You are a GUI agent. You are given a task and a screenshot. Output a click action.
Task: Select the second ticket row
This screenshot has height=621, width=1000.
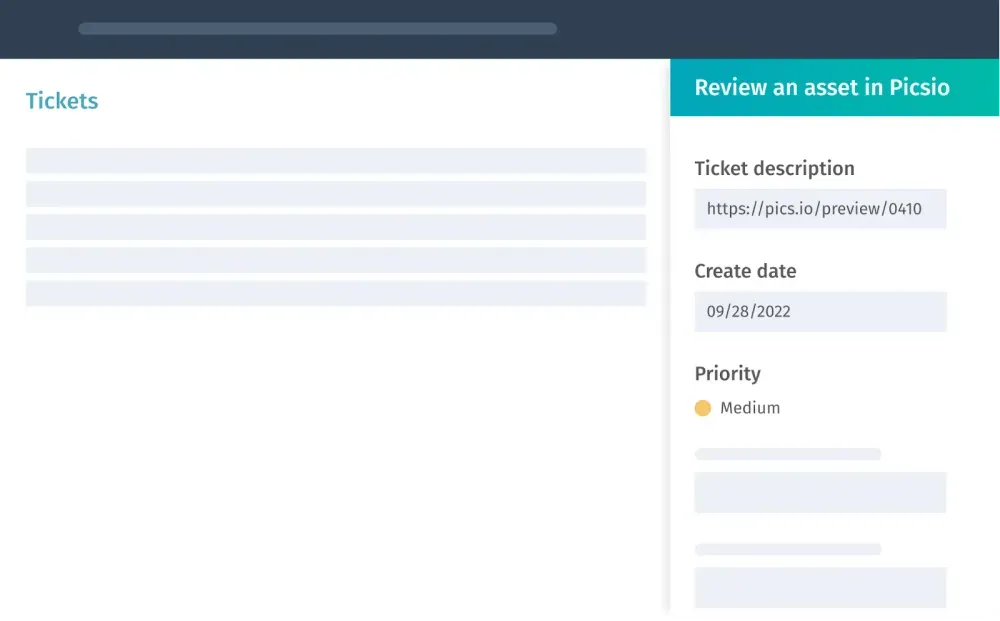pyautogui.click(x=337, y=193)
